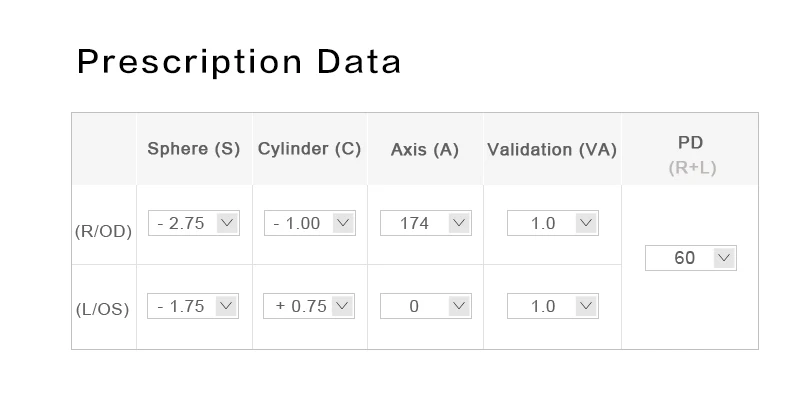Expand the L/OS Validation dropdown
This screenshot has width=800, height=400.
(553, 306)
